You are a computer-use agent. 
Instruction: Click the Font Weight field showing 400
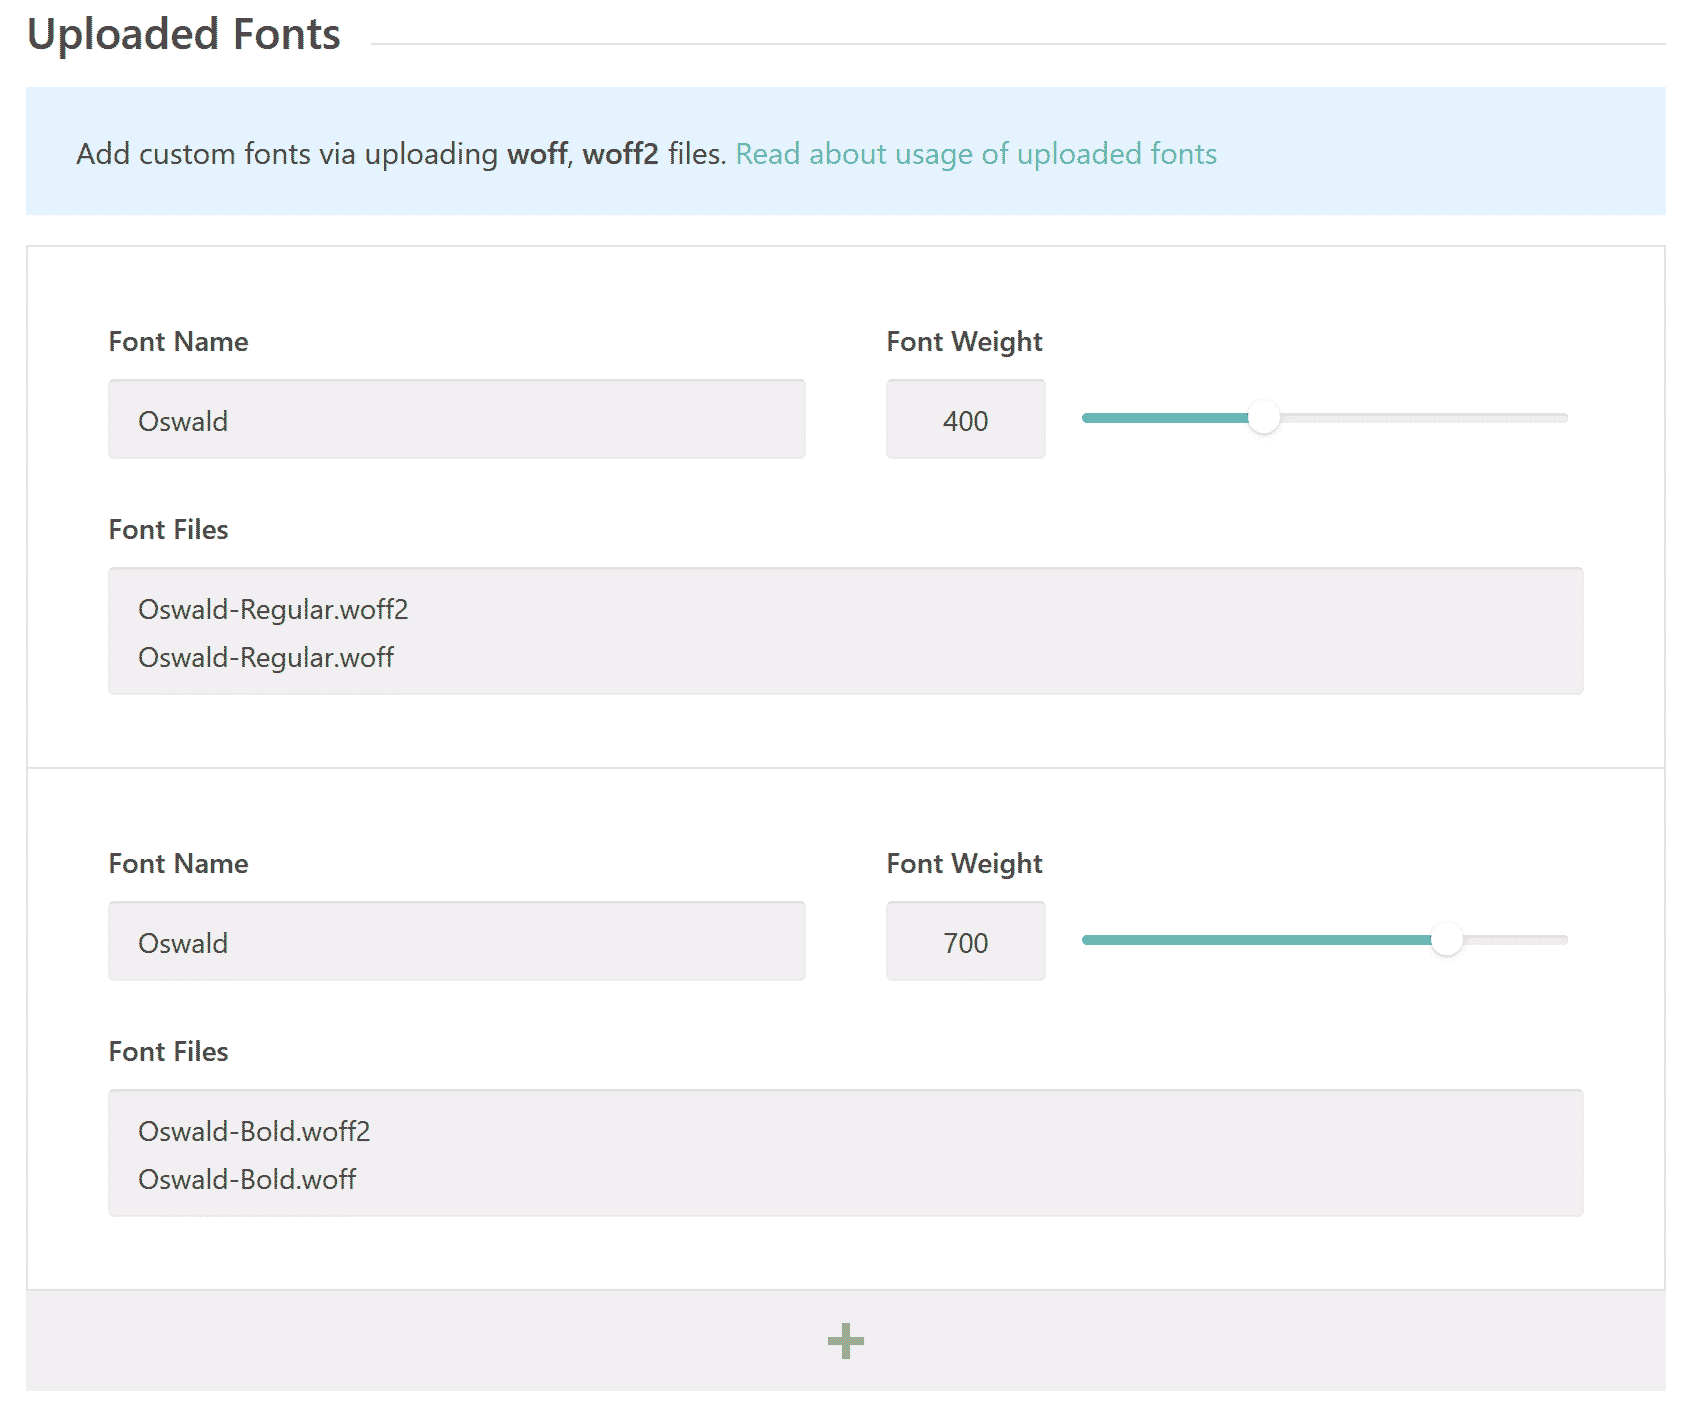point(966,419)
